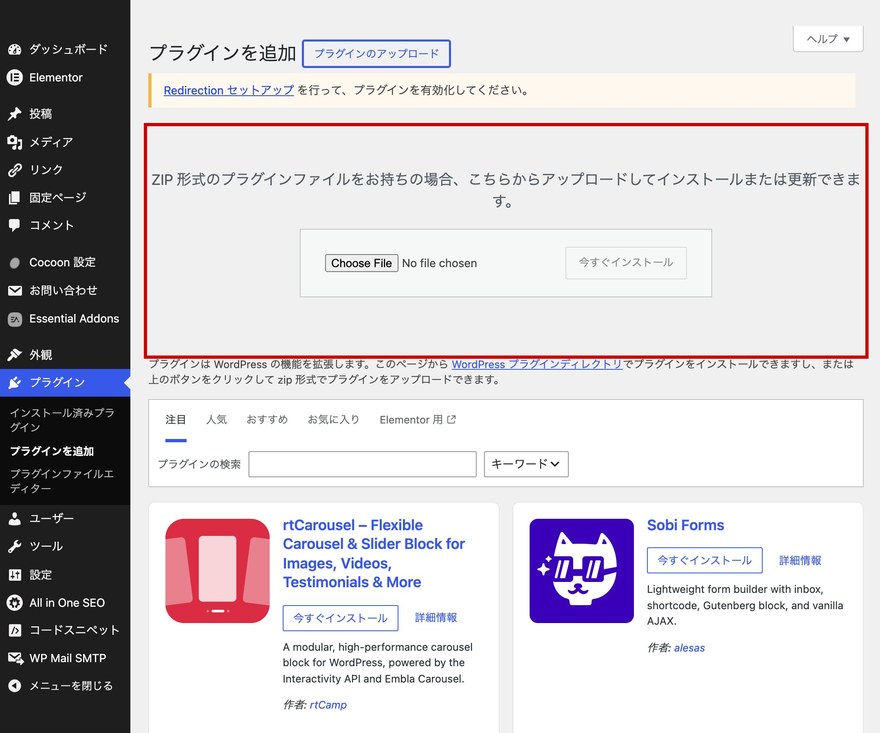880x733 pixels.
Task: Open the Redirection セットアップ link
Action: coord(228,90)
